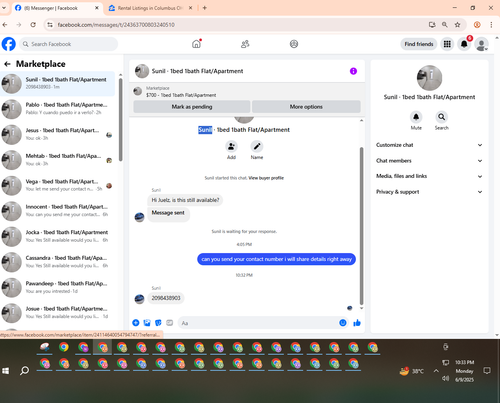Open Windows notification center icon
Image resolution: width=500 pixels, height=403 pixels.
click(x=487, y=371)
